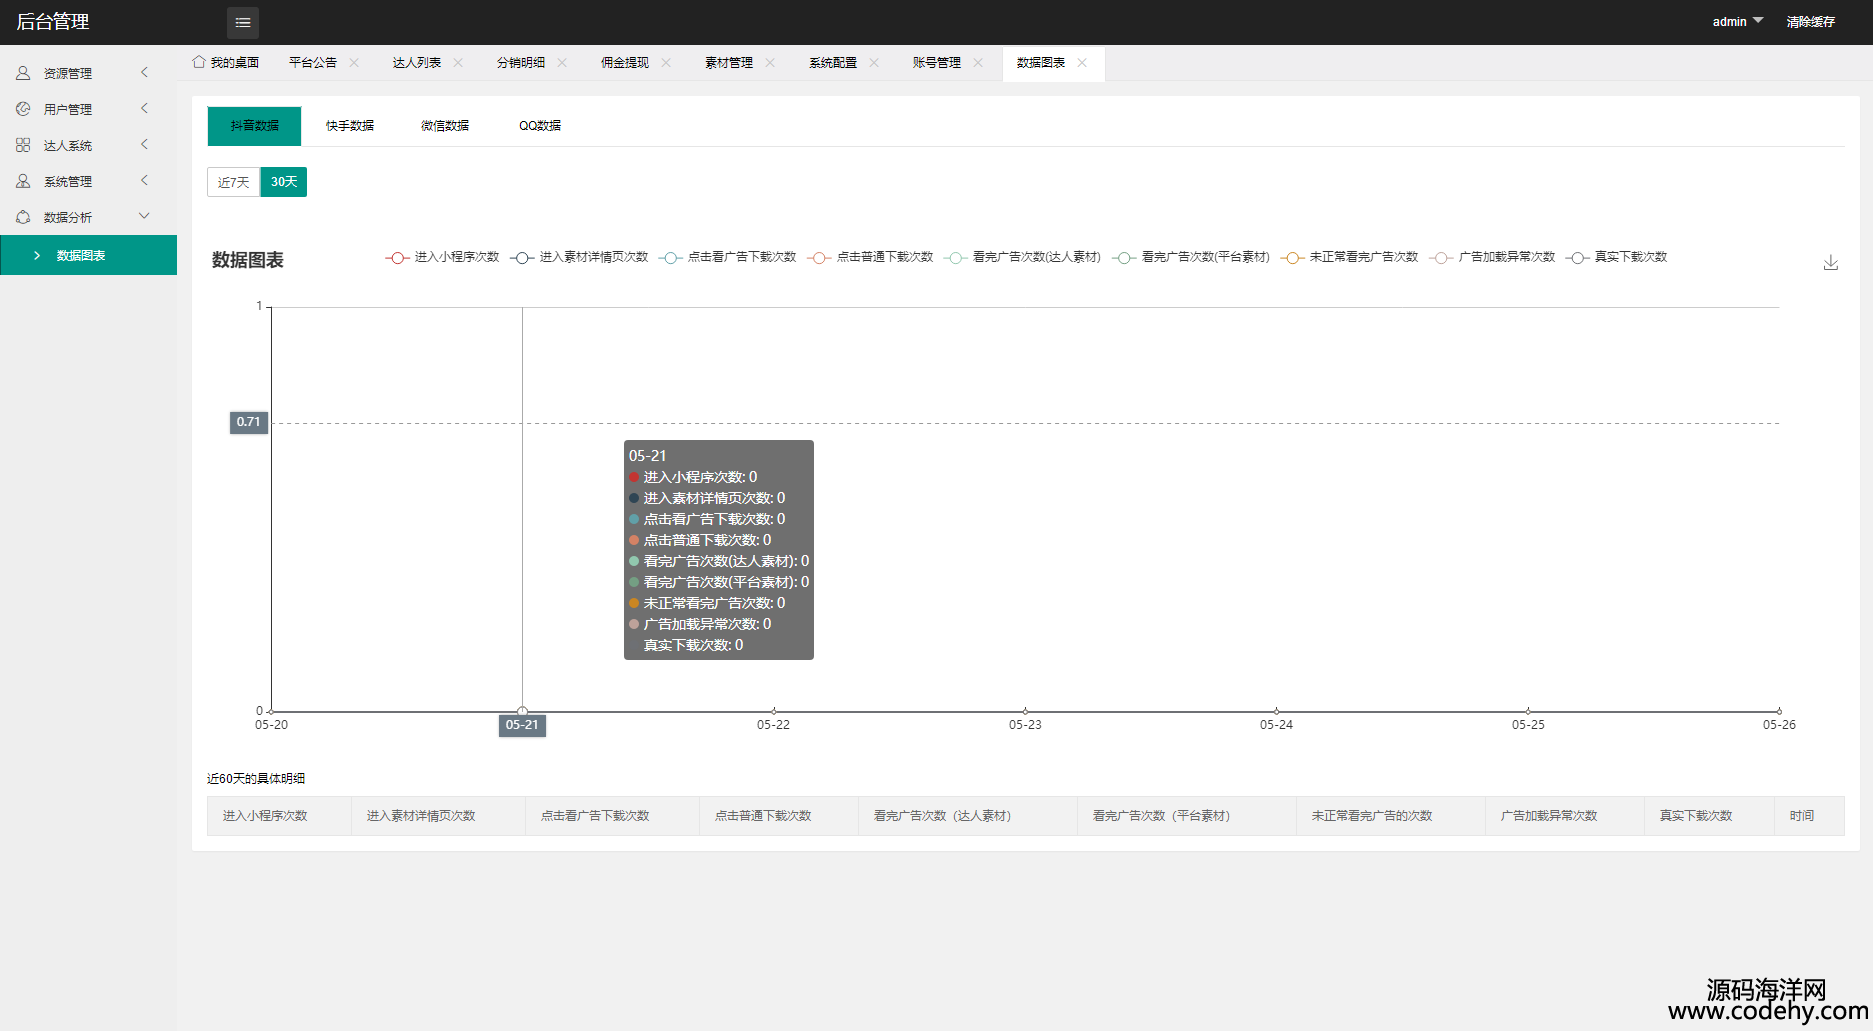This screenshot has width=1873, height=1031.
Task: Close the 账号管理 tab
Action: coord(978,62)
